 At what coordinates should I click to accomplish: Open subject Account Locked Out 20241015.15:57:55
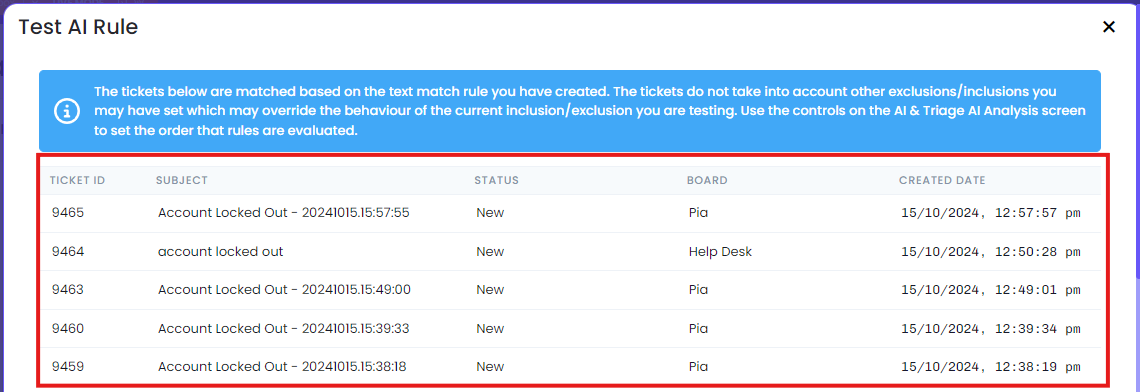click(x=284, y=213)
